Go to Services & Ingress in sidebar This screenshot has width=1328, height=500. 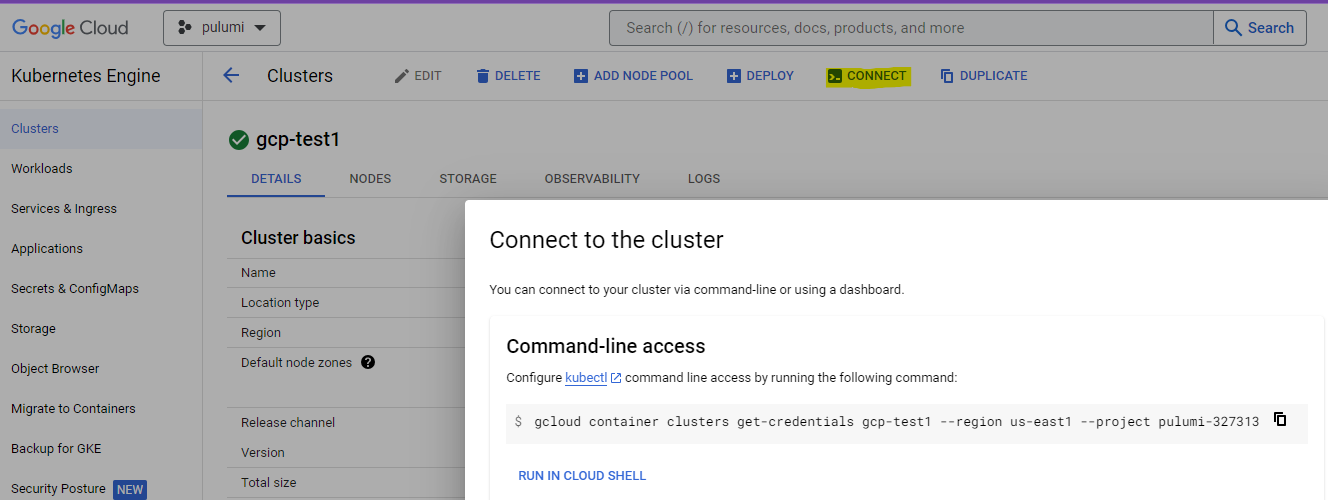click(x=64, y=209)
